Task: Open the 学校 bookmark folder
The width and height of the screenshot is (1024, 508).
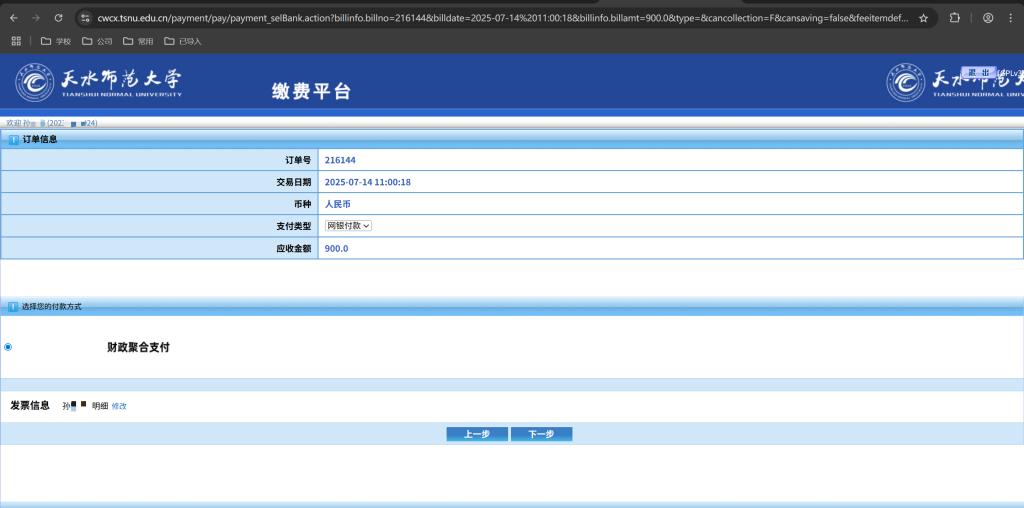Action: click(56, 41)
